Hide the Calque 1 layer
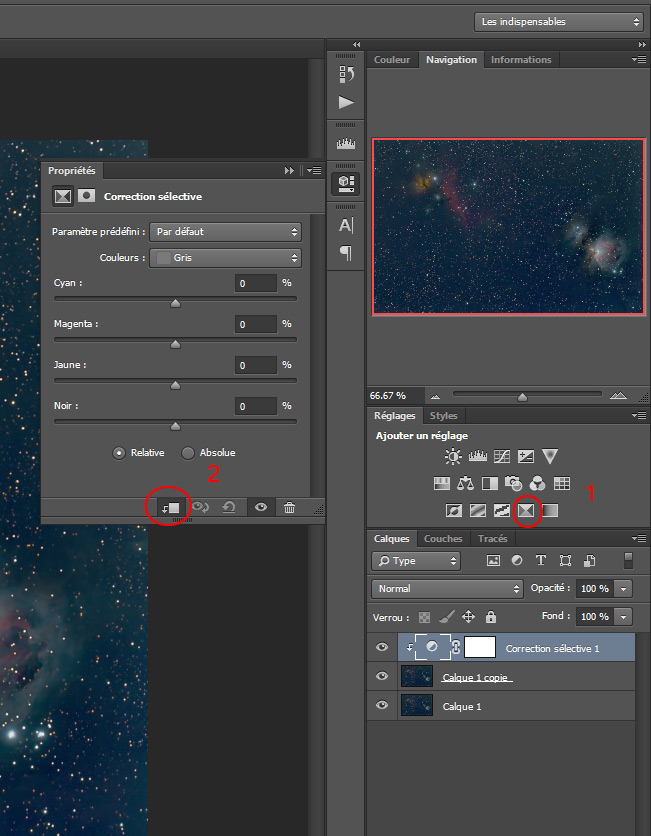651x836 pixels. 382,705
